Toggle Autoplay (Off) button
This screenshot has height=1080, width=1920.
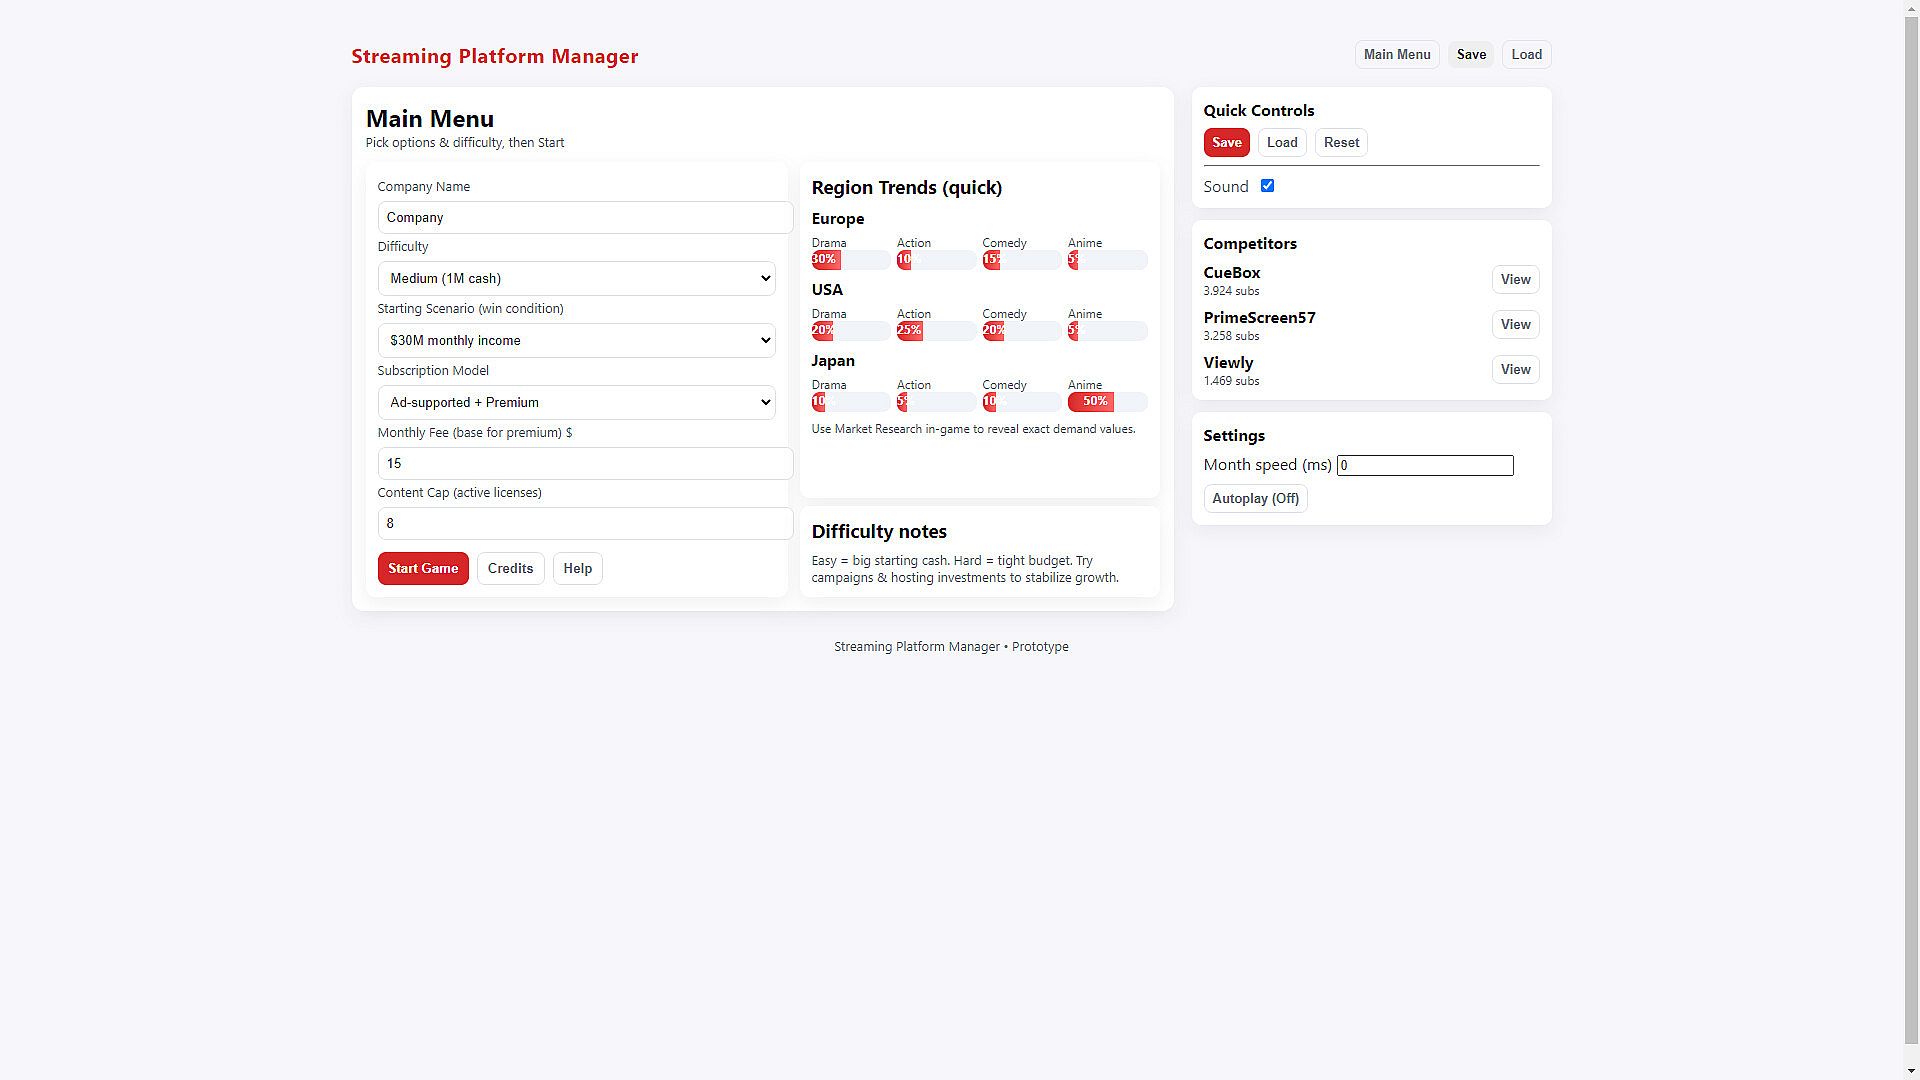point(1255,499)
